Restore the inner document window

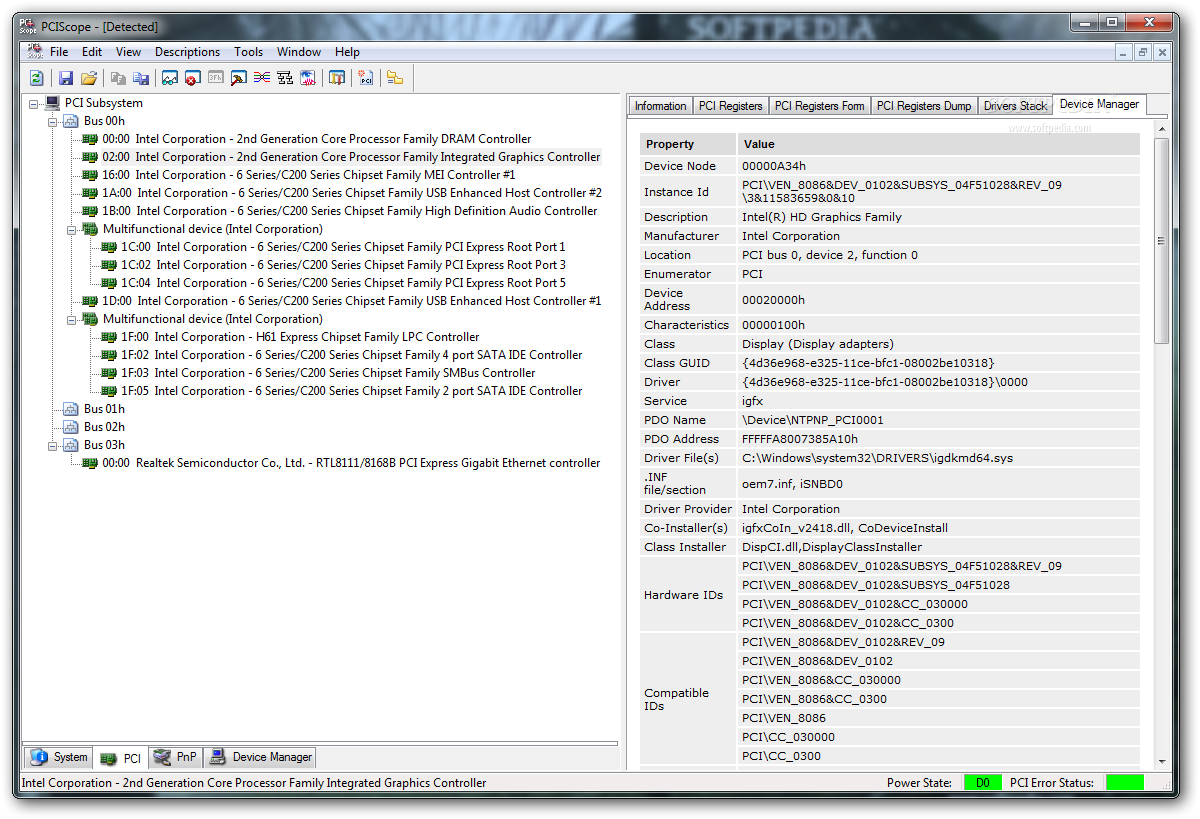click(1142, 52)
